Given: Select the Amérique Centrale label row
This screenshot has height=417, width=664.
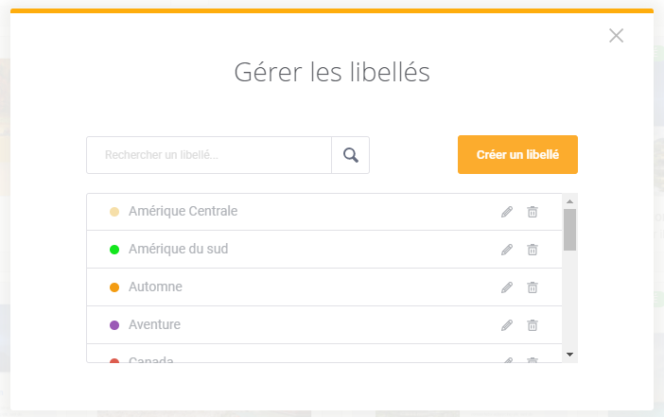Looking at the screenshot, I should pos(300,212).
